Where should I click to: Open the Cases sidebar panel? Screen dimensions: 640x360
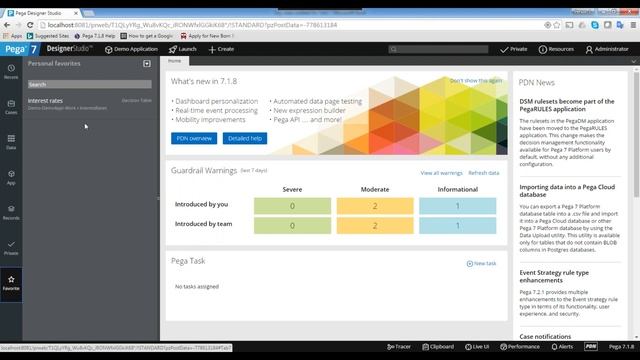coord(11,107)
